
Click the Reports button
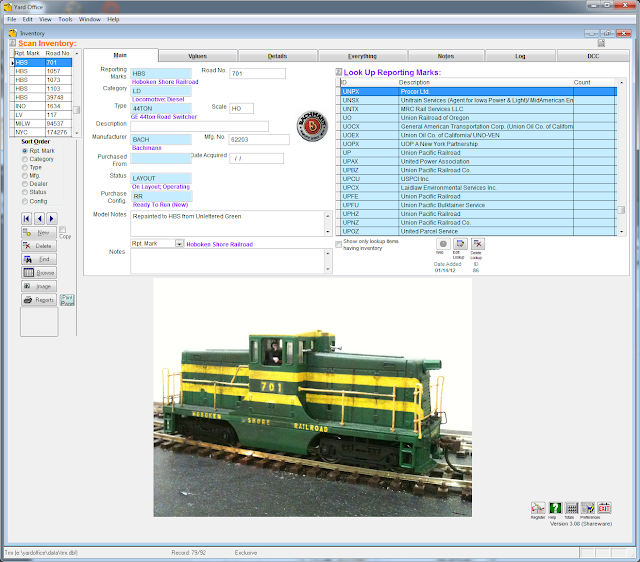[x=39, y=300]
